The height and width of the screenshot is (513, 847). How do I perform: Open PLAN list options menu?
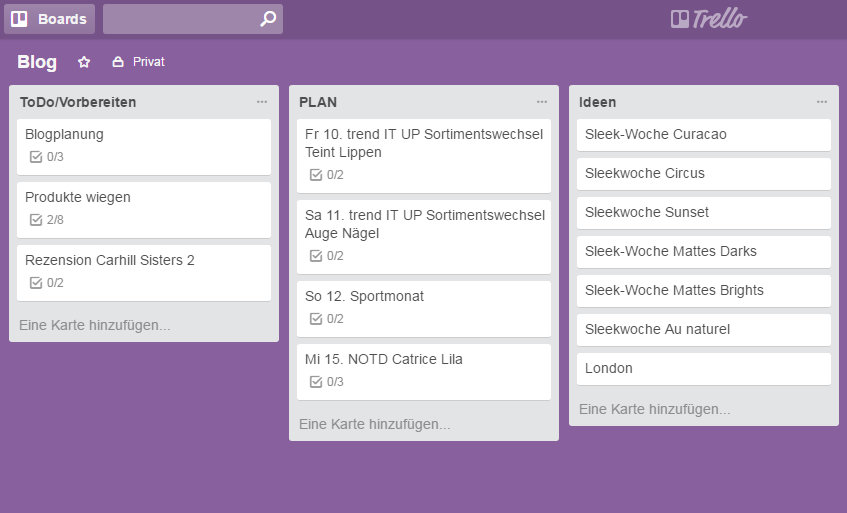[542, 102]
